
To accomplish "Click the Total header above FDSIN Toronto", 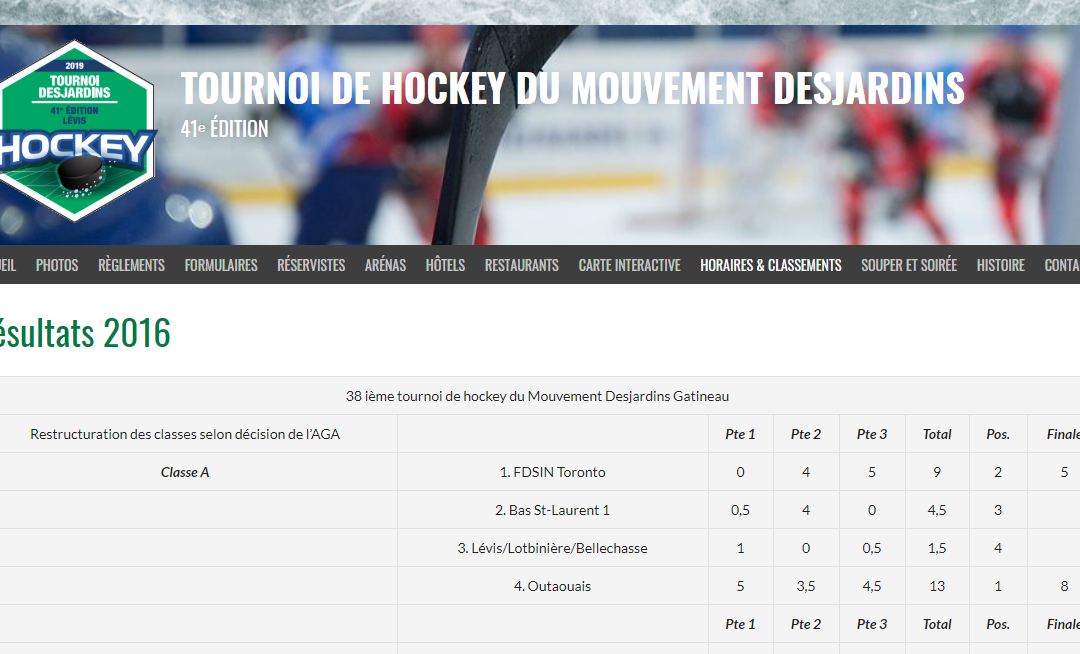I will pyautogui.click(x=937, y=434).
